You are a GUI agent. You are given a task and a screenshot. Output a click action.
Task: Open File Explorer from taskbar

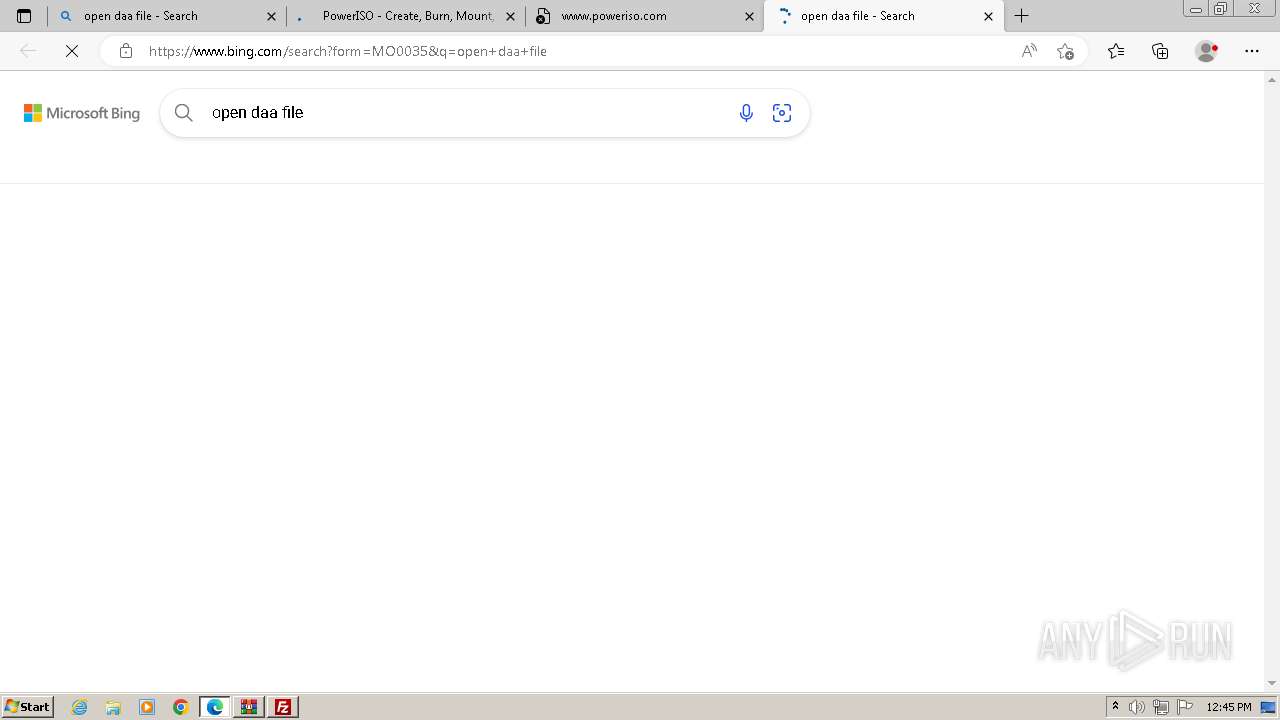pos(113,707)
